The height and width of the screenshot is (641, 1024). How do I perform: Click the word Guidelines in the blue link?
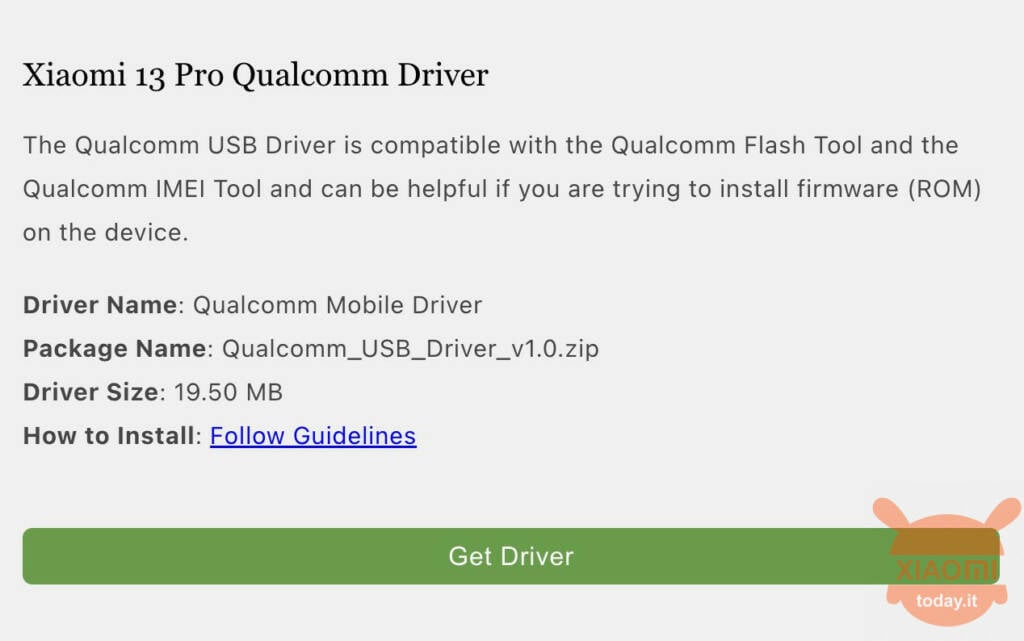point(355,436)
